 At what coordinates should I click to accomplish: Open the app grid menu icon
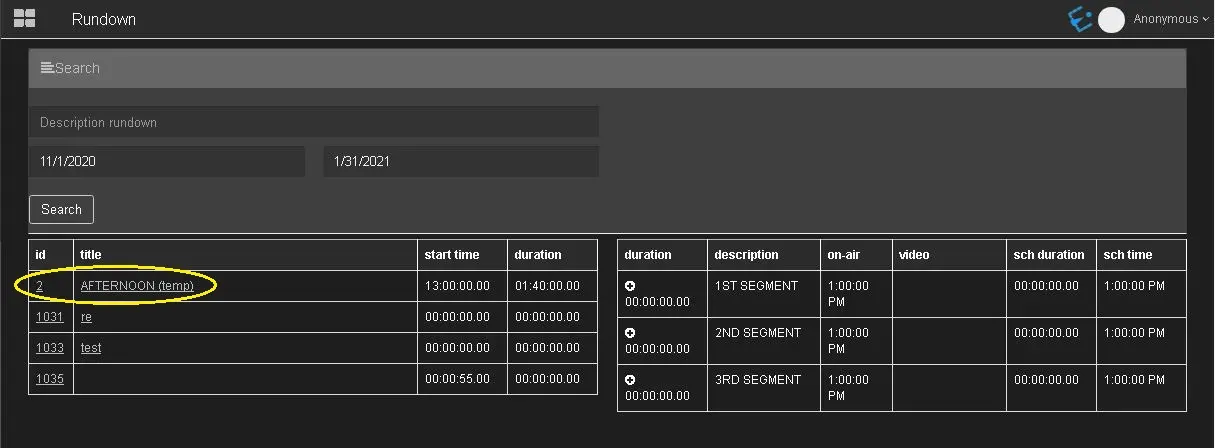pos(24,19)
